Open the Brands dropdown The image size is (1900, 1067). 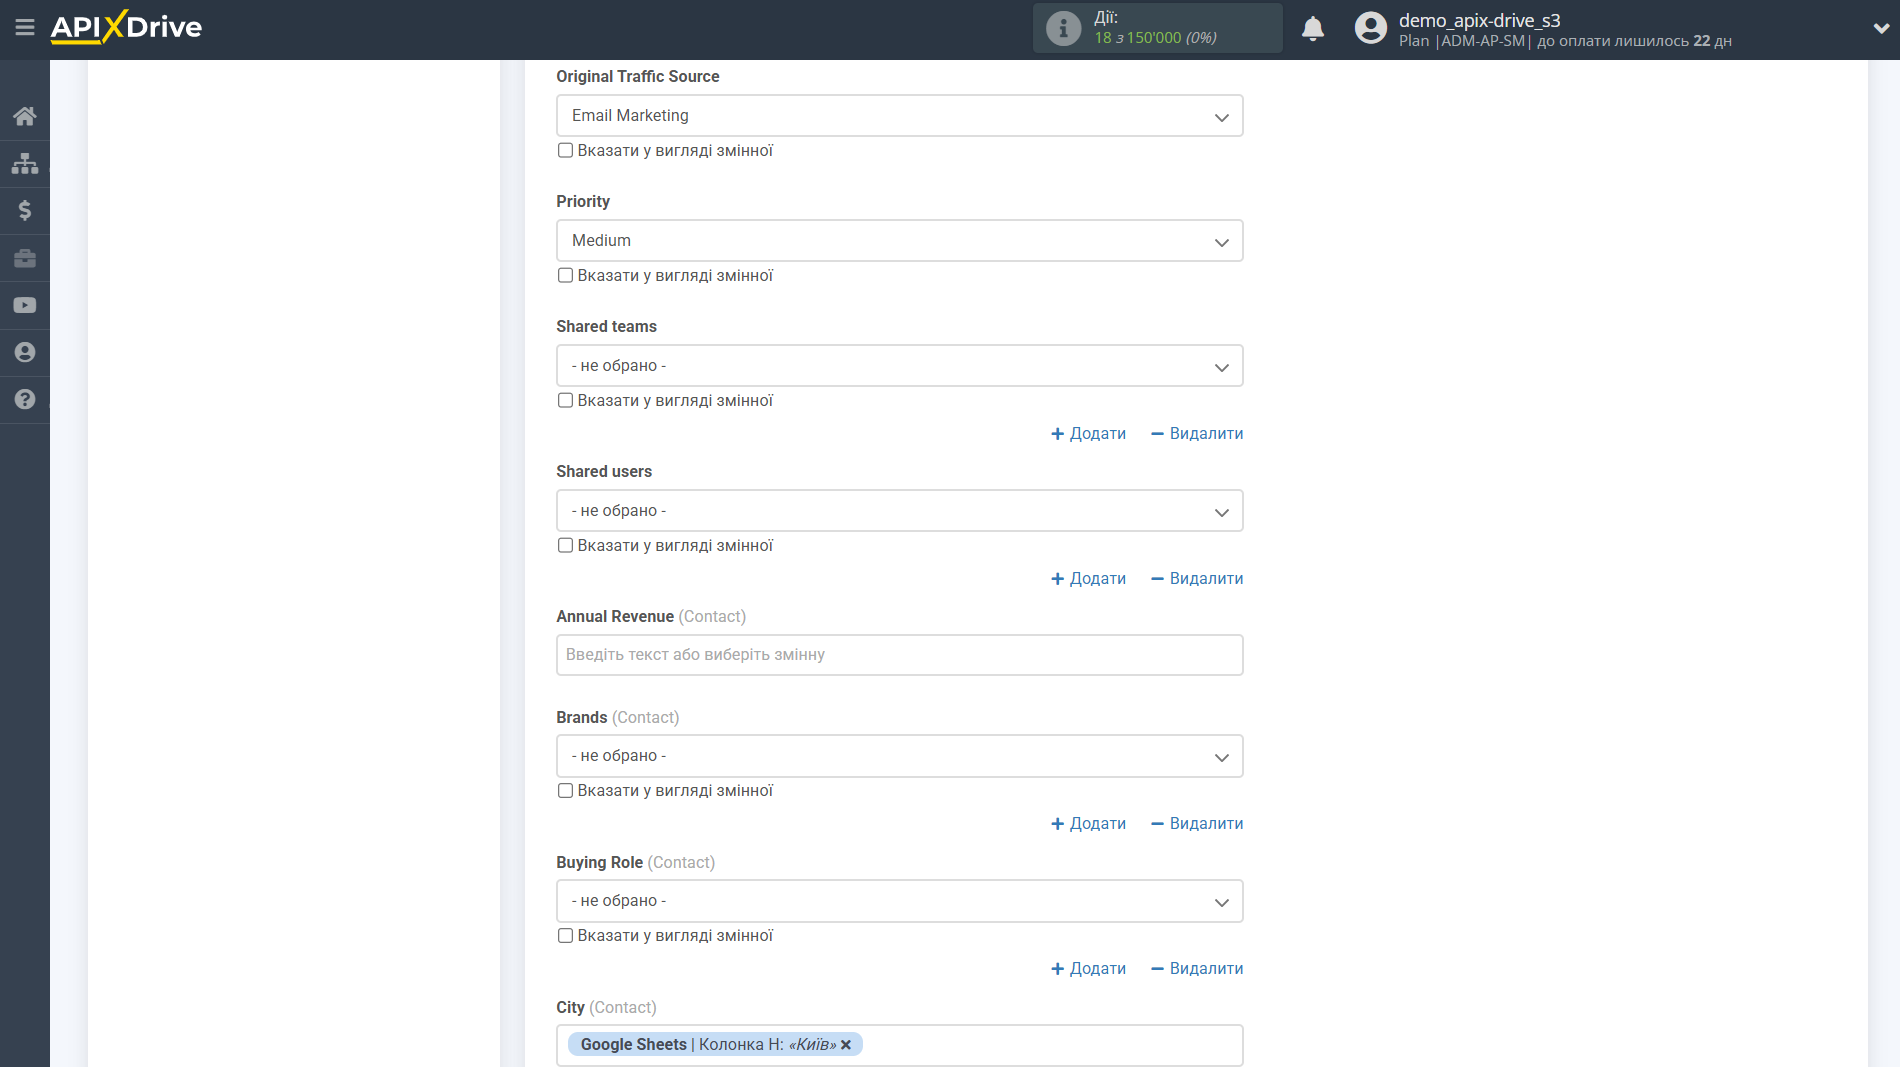coord(899,756)
